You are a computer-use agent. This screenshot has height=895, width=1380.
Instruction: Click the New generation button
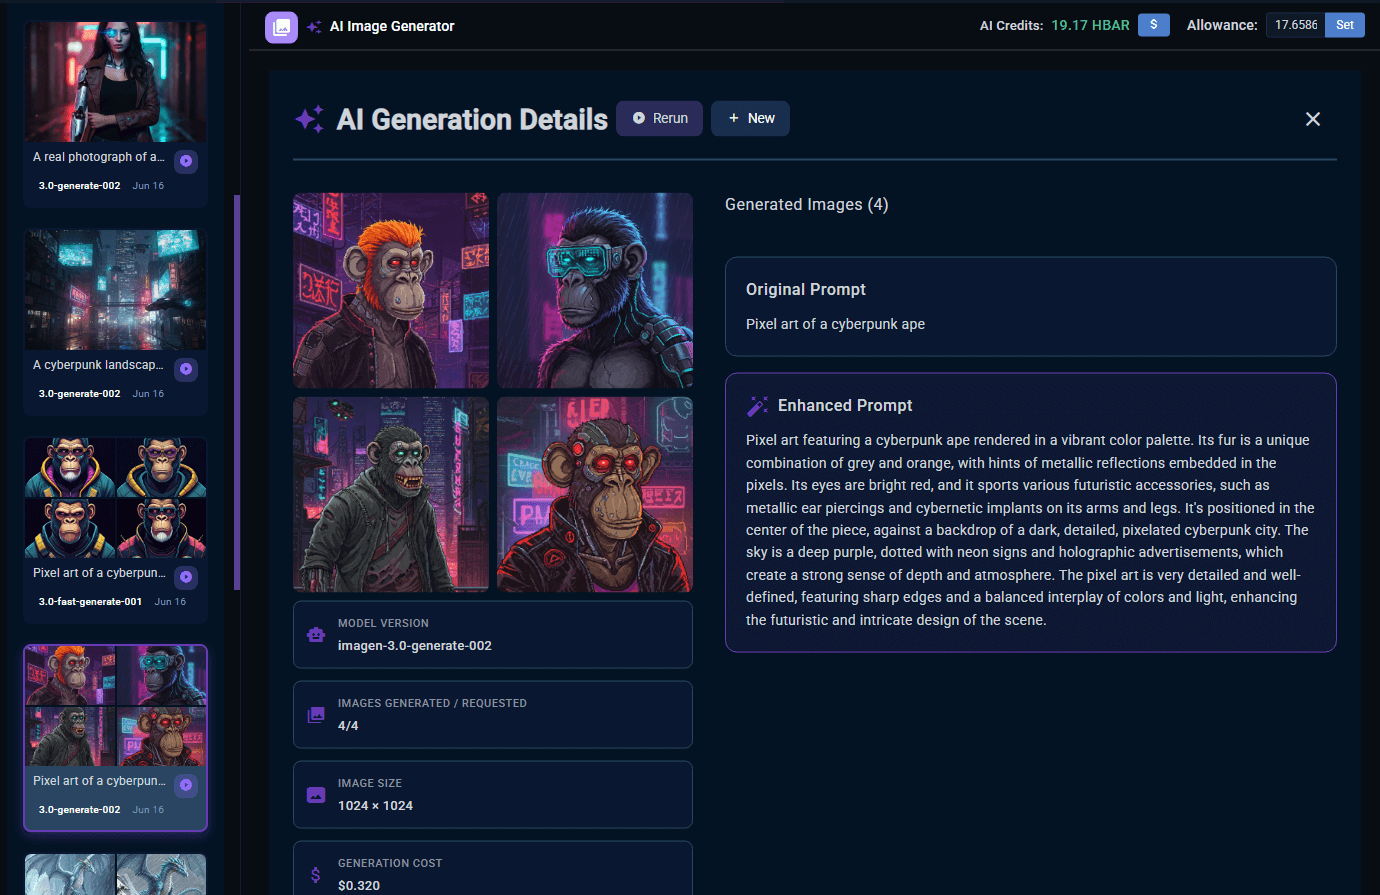[x=750, y=118]
